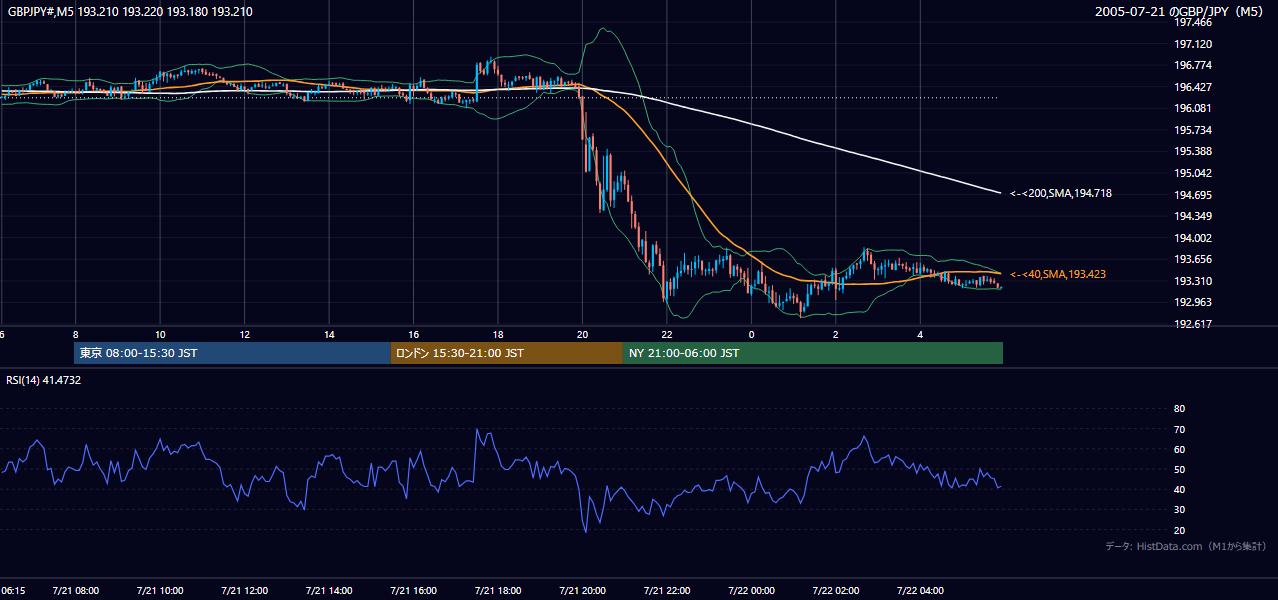
Task: Click the chart title '2005-07-21 のGBP/JPY (M5)'
Action: coord(1180,12)
